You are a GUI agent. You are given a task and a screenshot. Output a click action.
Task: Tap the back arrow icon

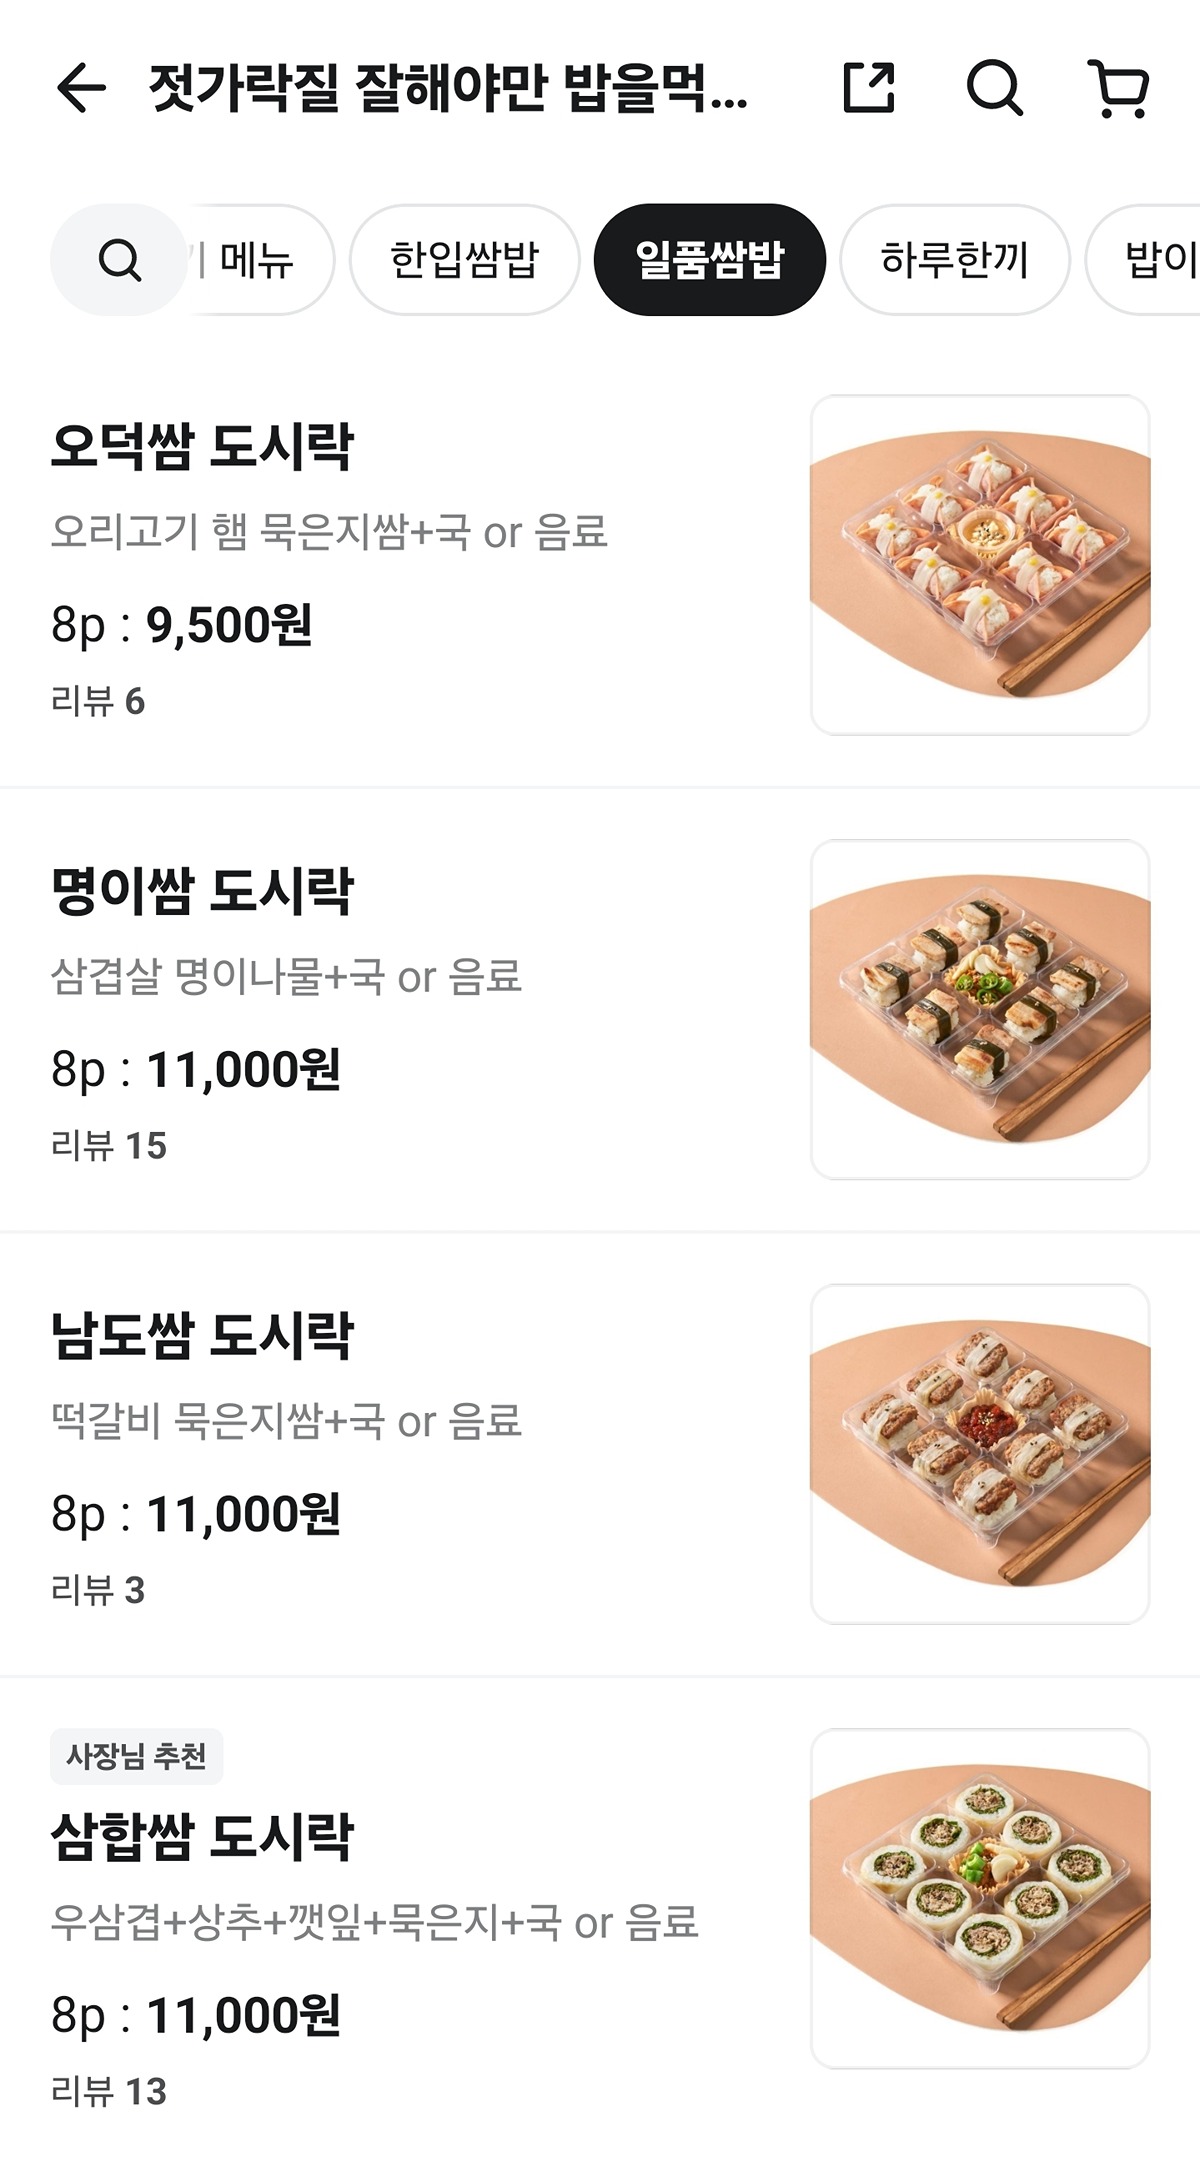pyautogui.click(x=82, y=88)
